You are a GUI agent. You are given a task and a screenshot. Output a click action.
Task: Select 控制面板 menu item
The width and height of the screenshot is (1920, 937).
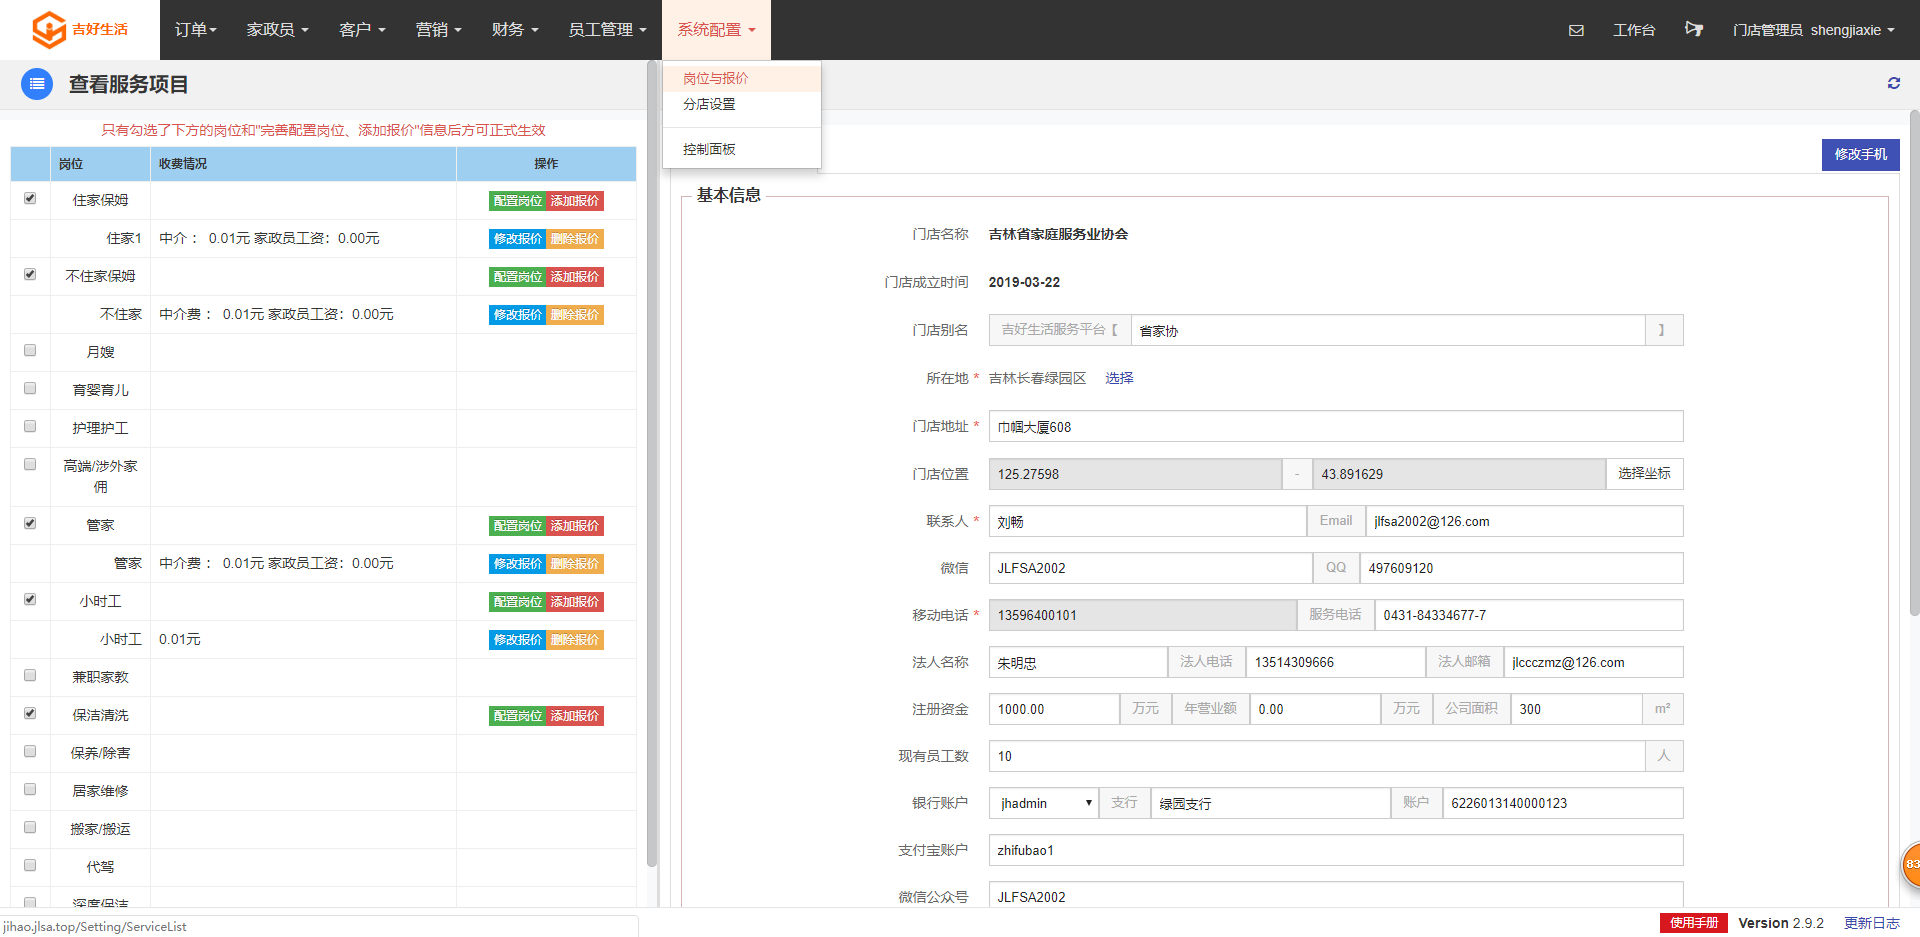point(741,149)
